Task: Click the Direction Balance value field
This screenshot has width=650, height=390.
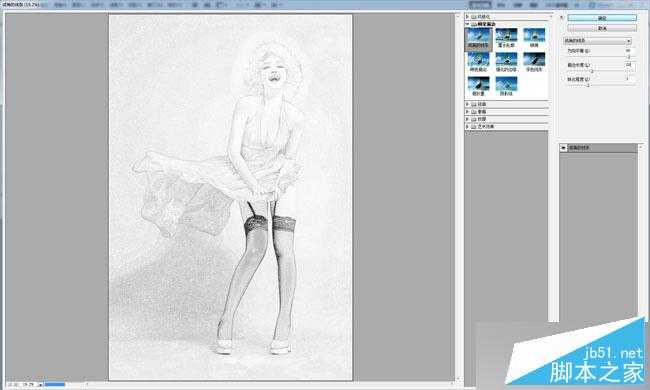Action: [x=628, y=51]
